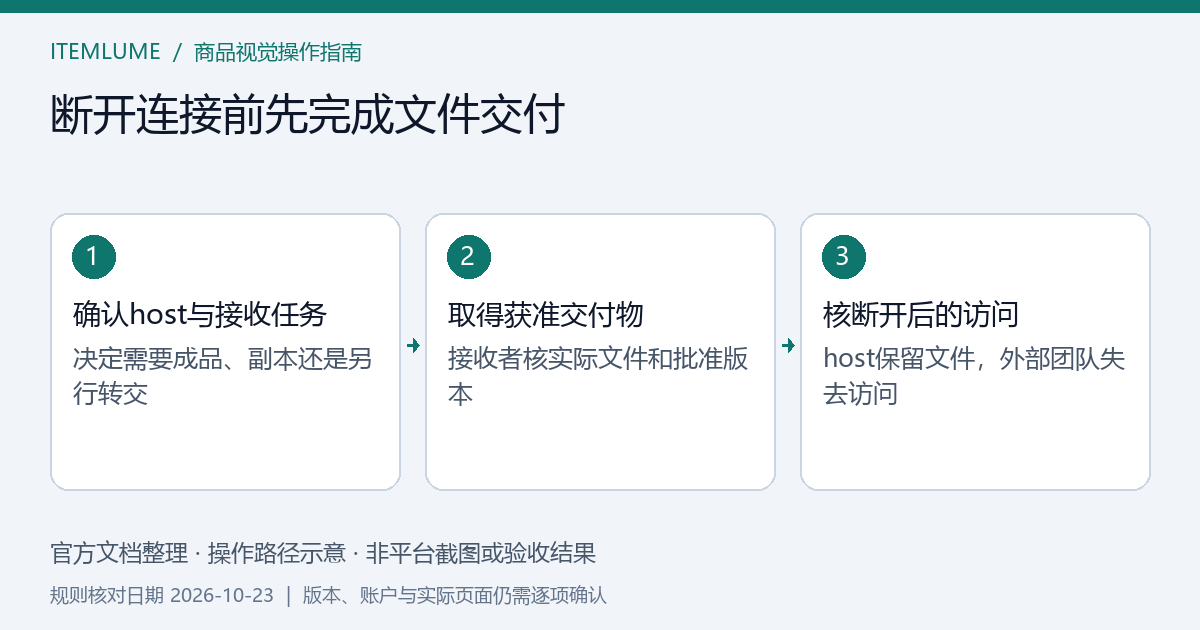Click the footer note 官方文档整理 · 操作路径示意
Viewport: 1200px width, 630px height.
(x=198, y=553)
